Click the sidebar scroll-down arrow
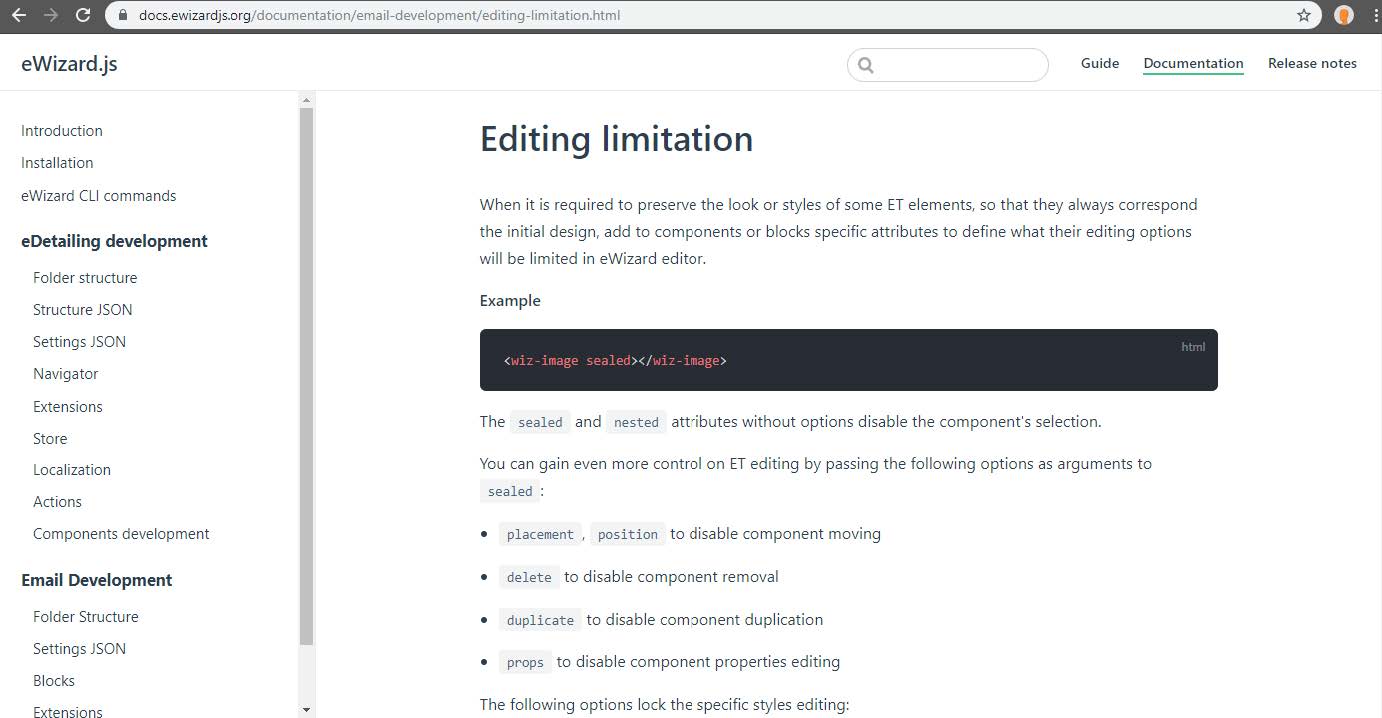Viewport: 1382px width, 718px height. tap(306, 709)
